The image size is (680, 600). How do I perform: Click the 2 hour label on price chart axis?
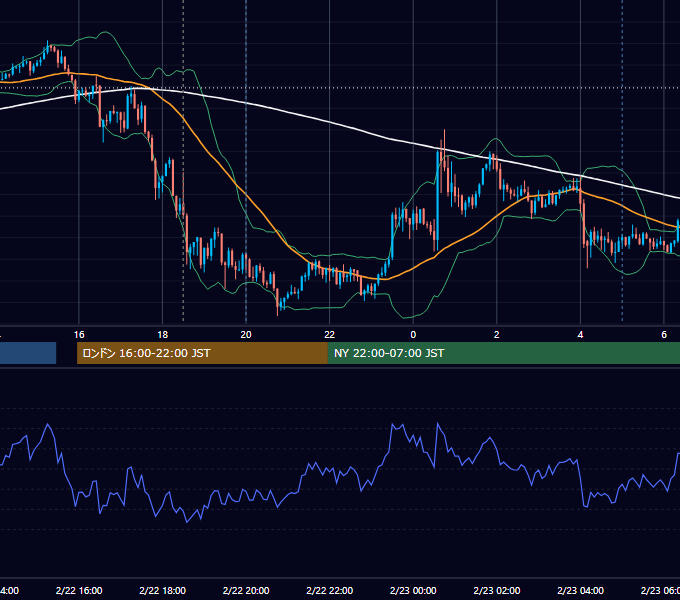tap(497, 335)
